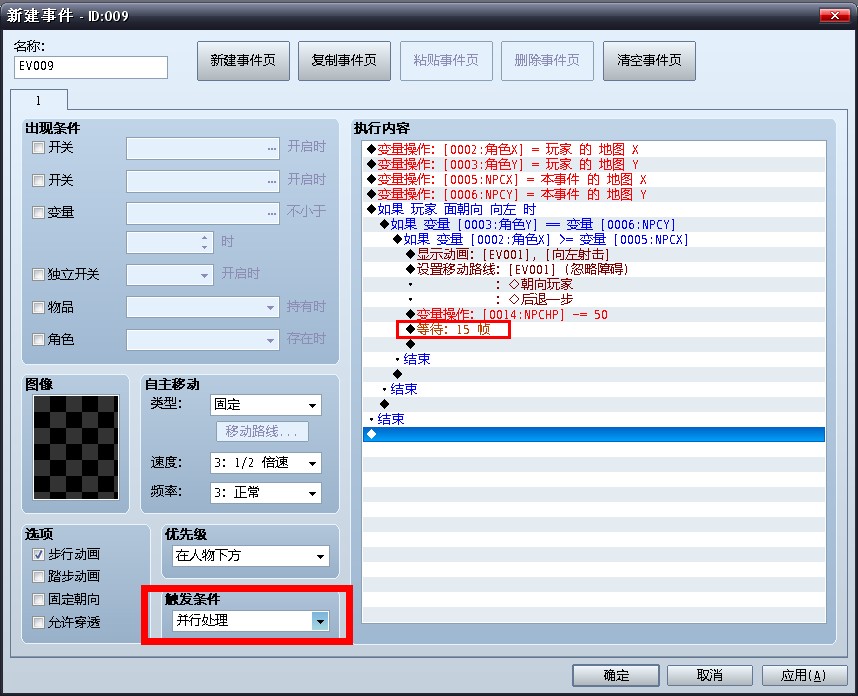This screenshot has height=696, width=858.
Task: Close the 新建事件 window
Action: [x=834, y=15]
